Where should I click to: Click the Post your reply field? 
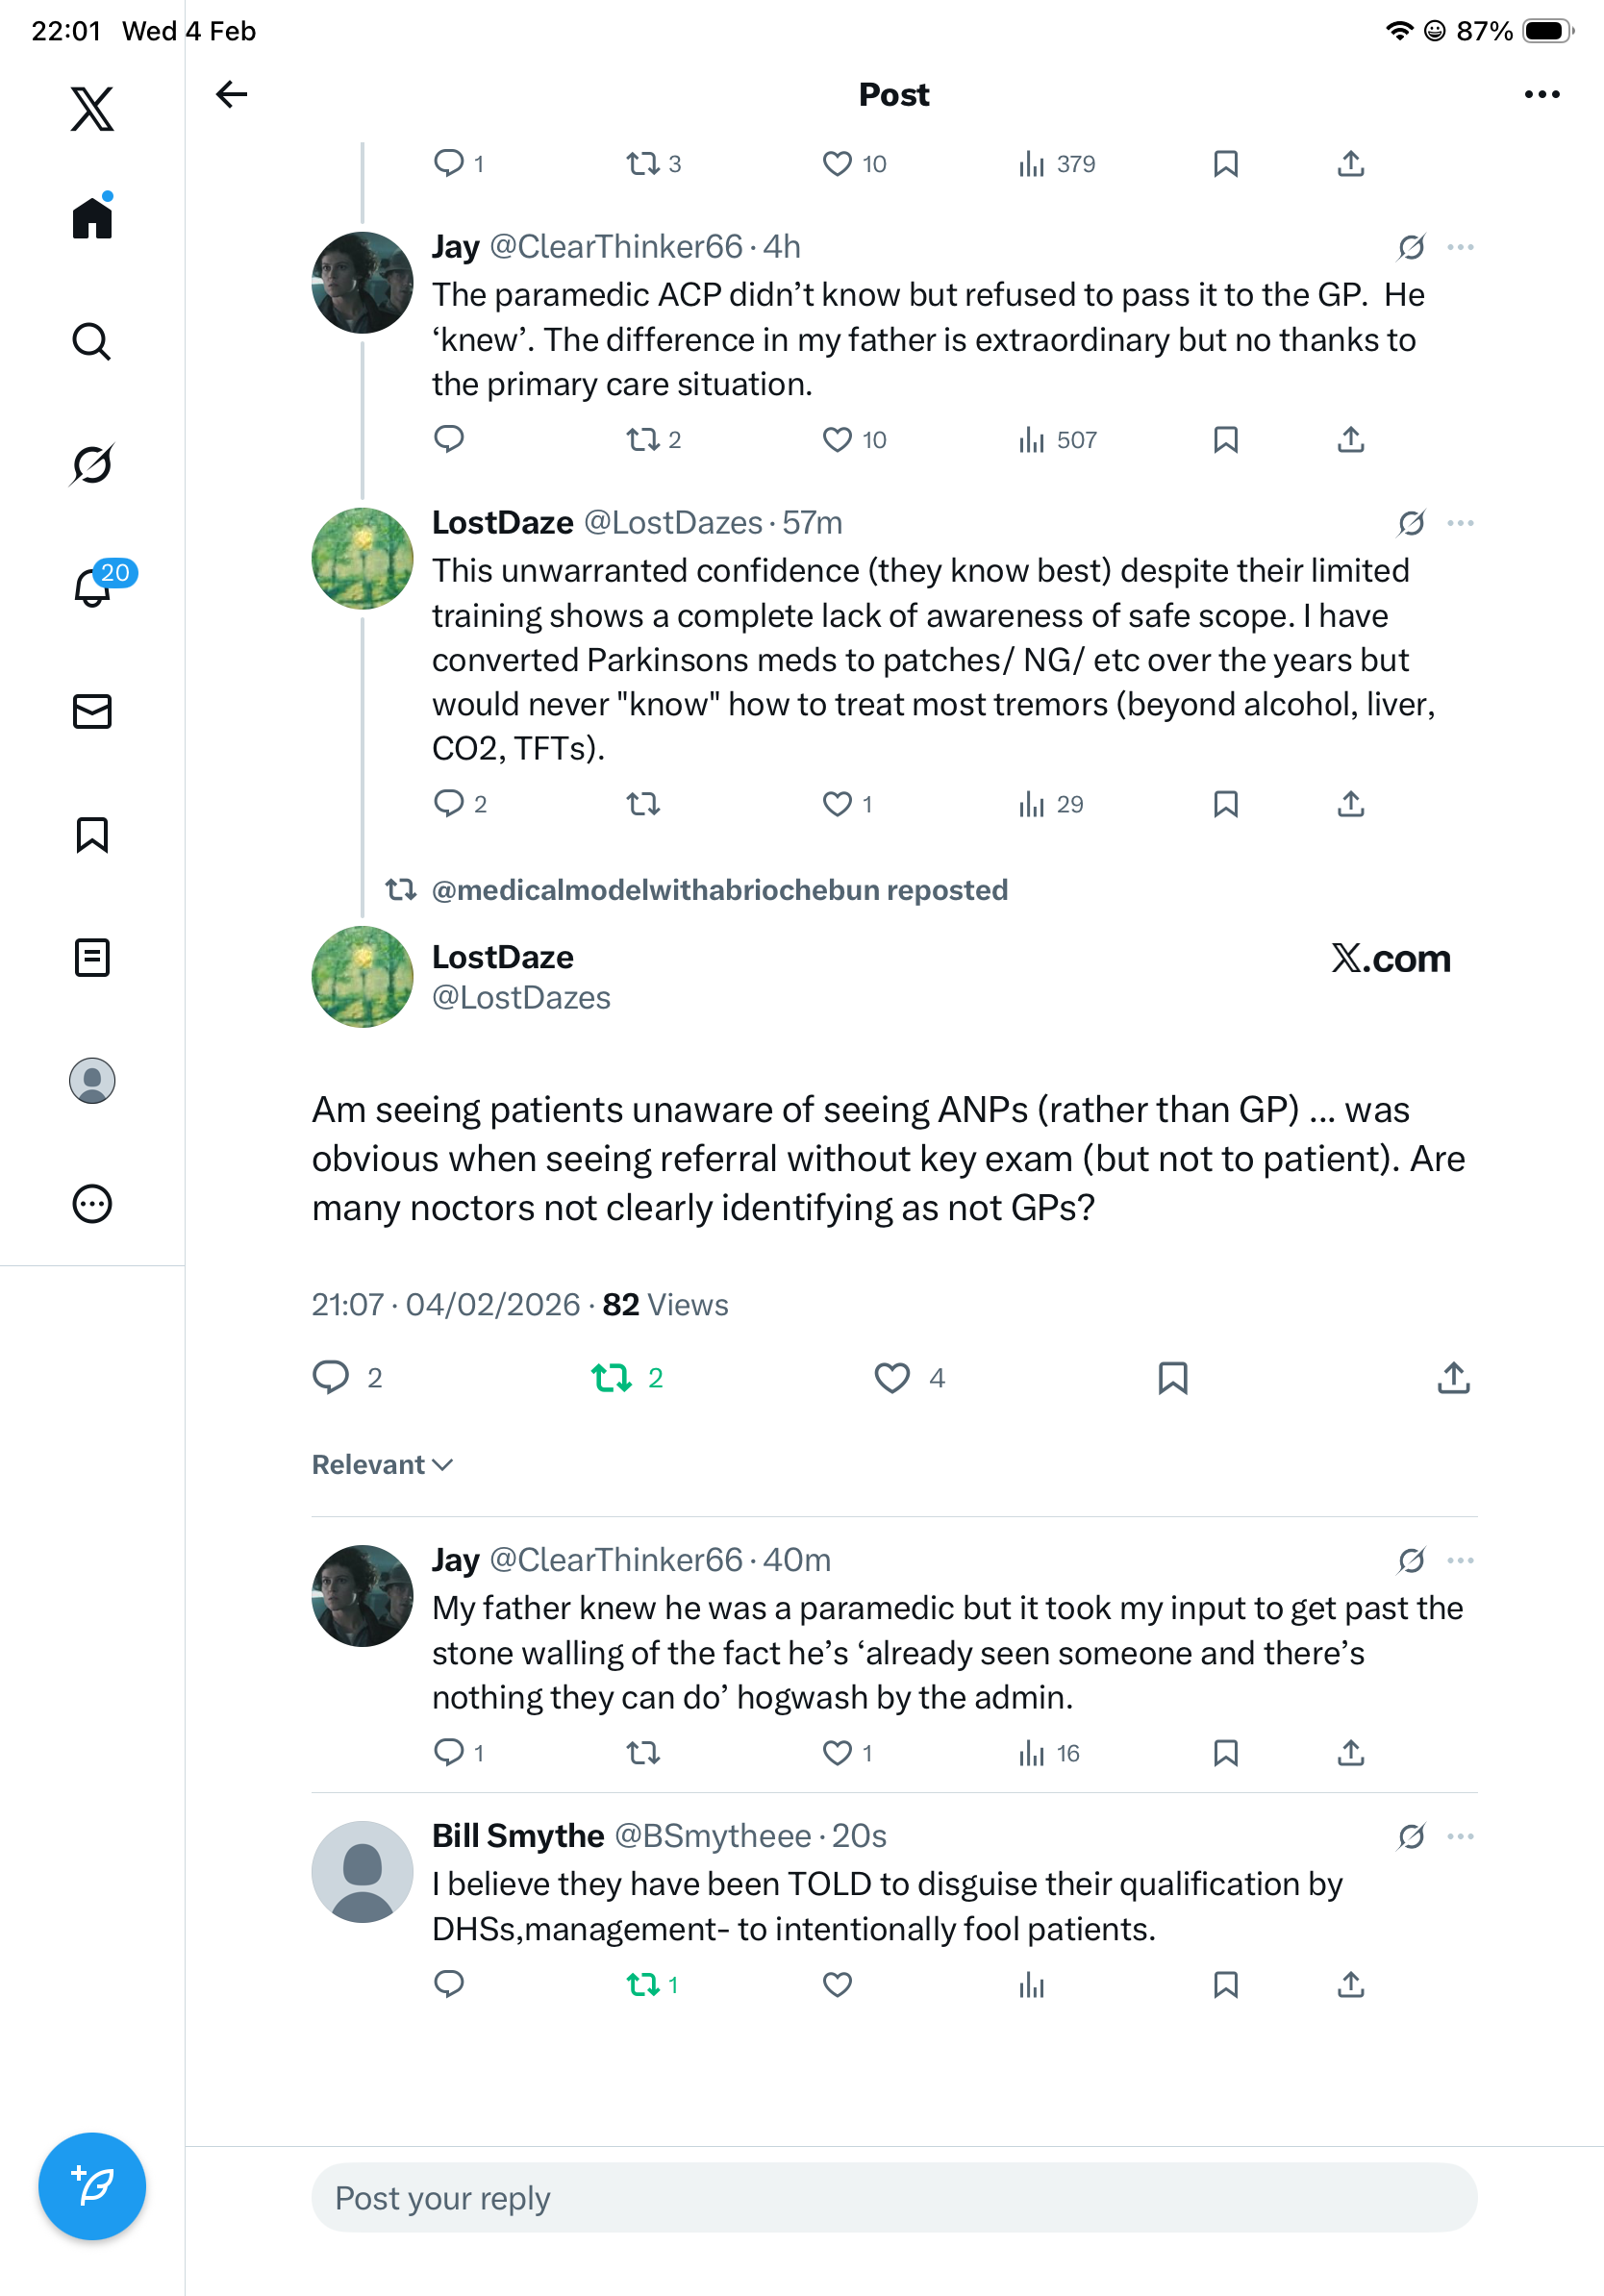pos(894,2198)
